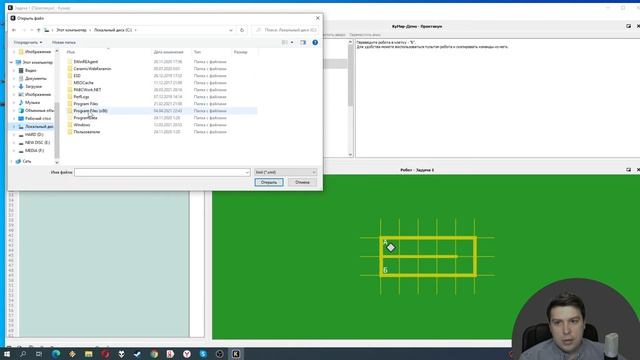This screenshot has width=640, height=360.
Task: Close the Открыть файл dialog
Action: [x=318, y=18]
